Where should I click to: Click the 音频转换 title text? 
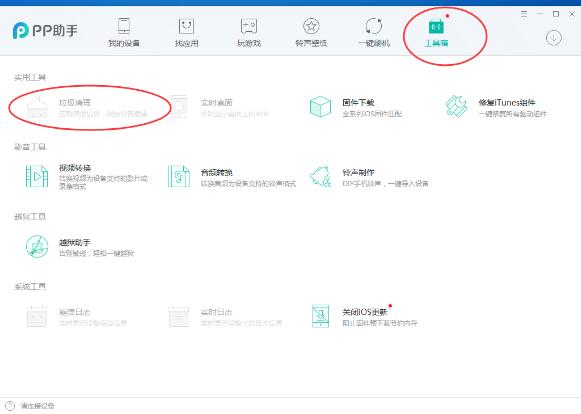216,172
